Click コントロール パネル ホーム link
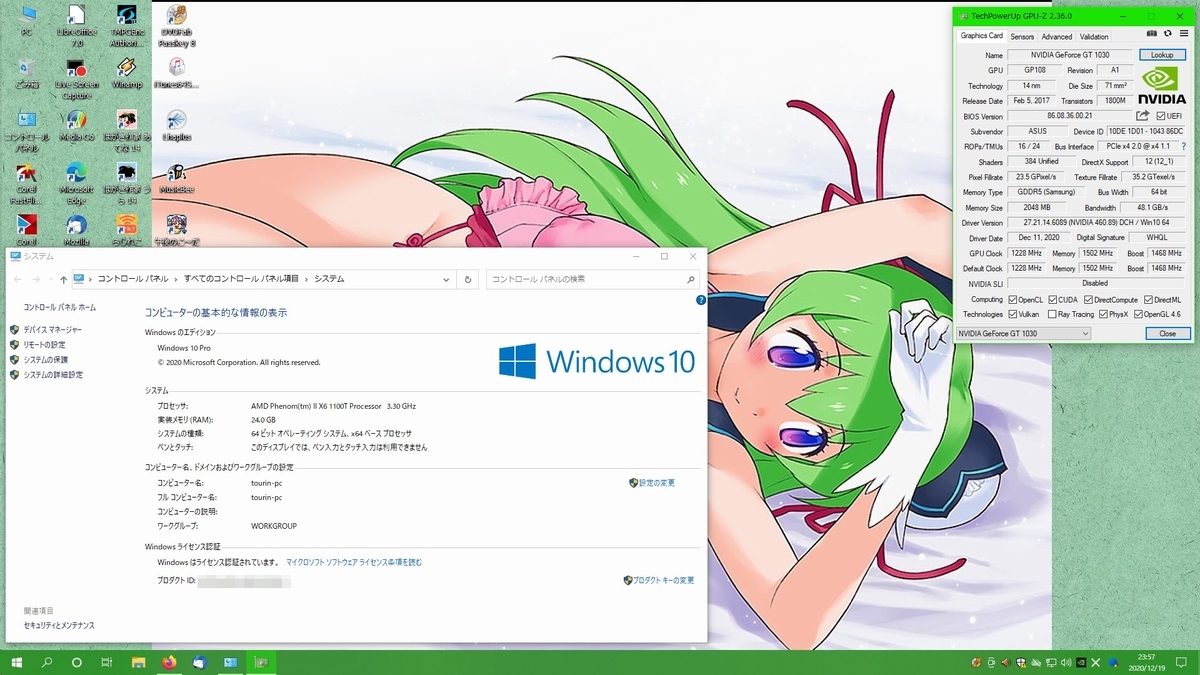The height and width of the screenshot is (675, 1200). 60,307
